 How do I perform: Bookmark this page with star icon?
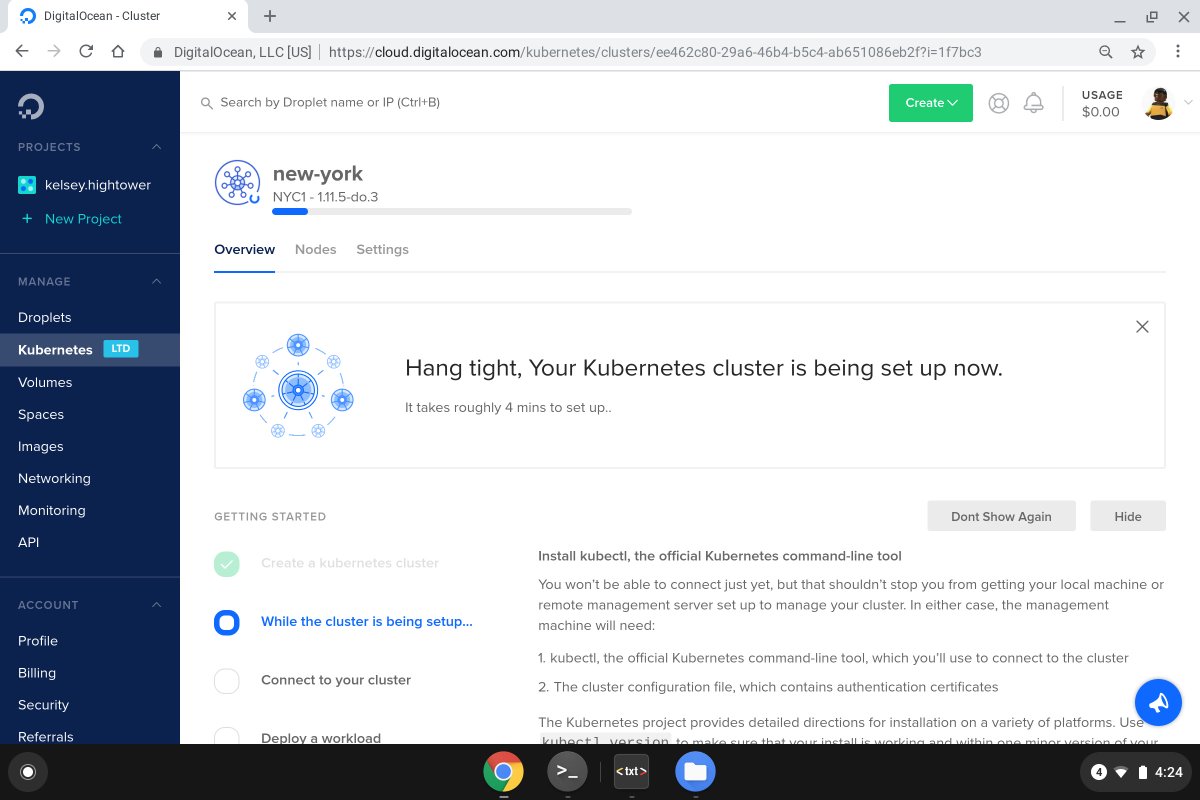click(1137, 52)
